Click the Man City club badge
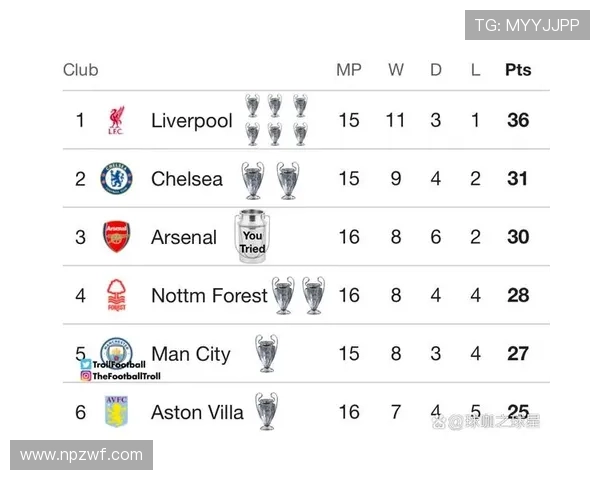The height and width of the screenshot is (480, 600). coord(116,349)
